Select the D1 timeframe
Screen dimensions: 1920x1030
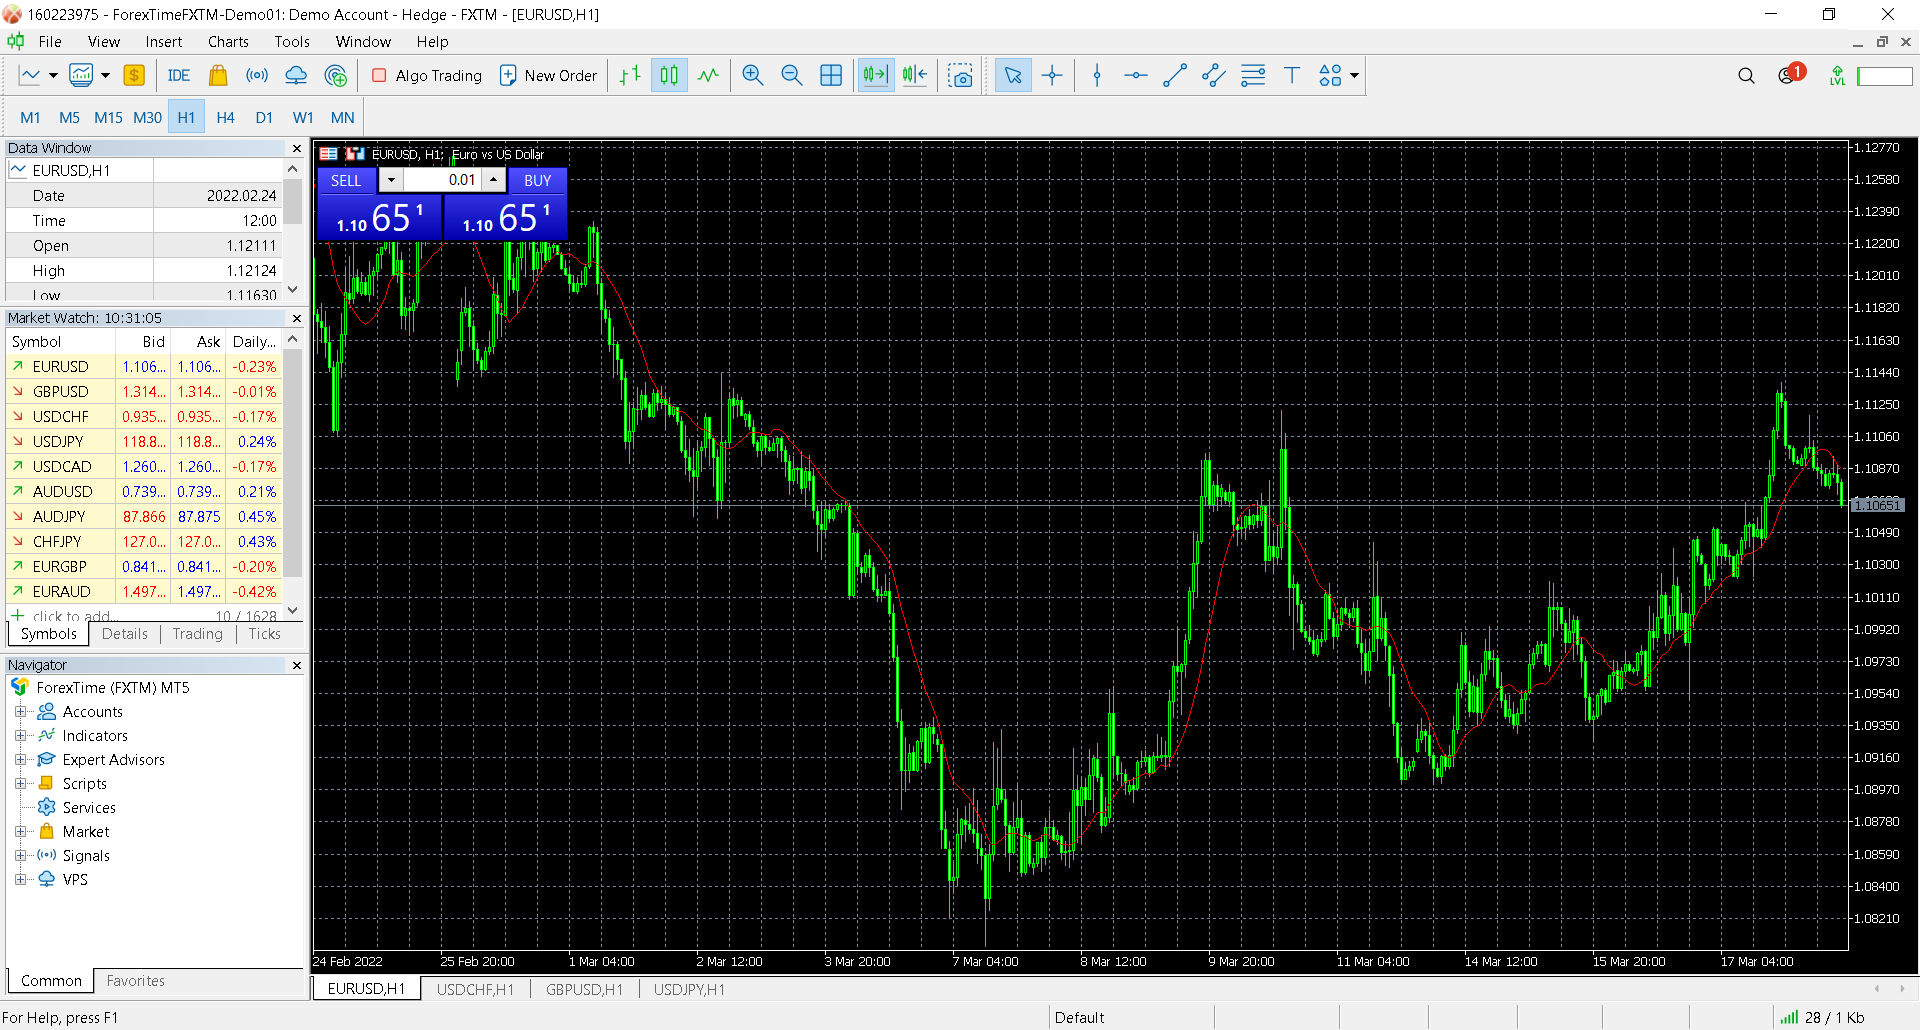pyautogui.click(x=264, y=117)
